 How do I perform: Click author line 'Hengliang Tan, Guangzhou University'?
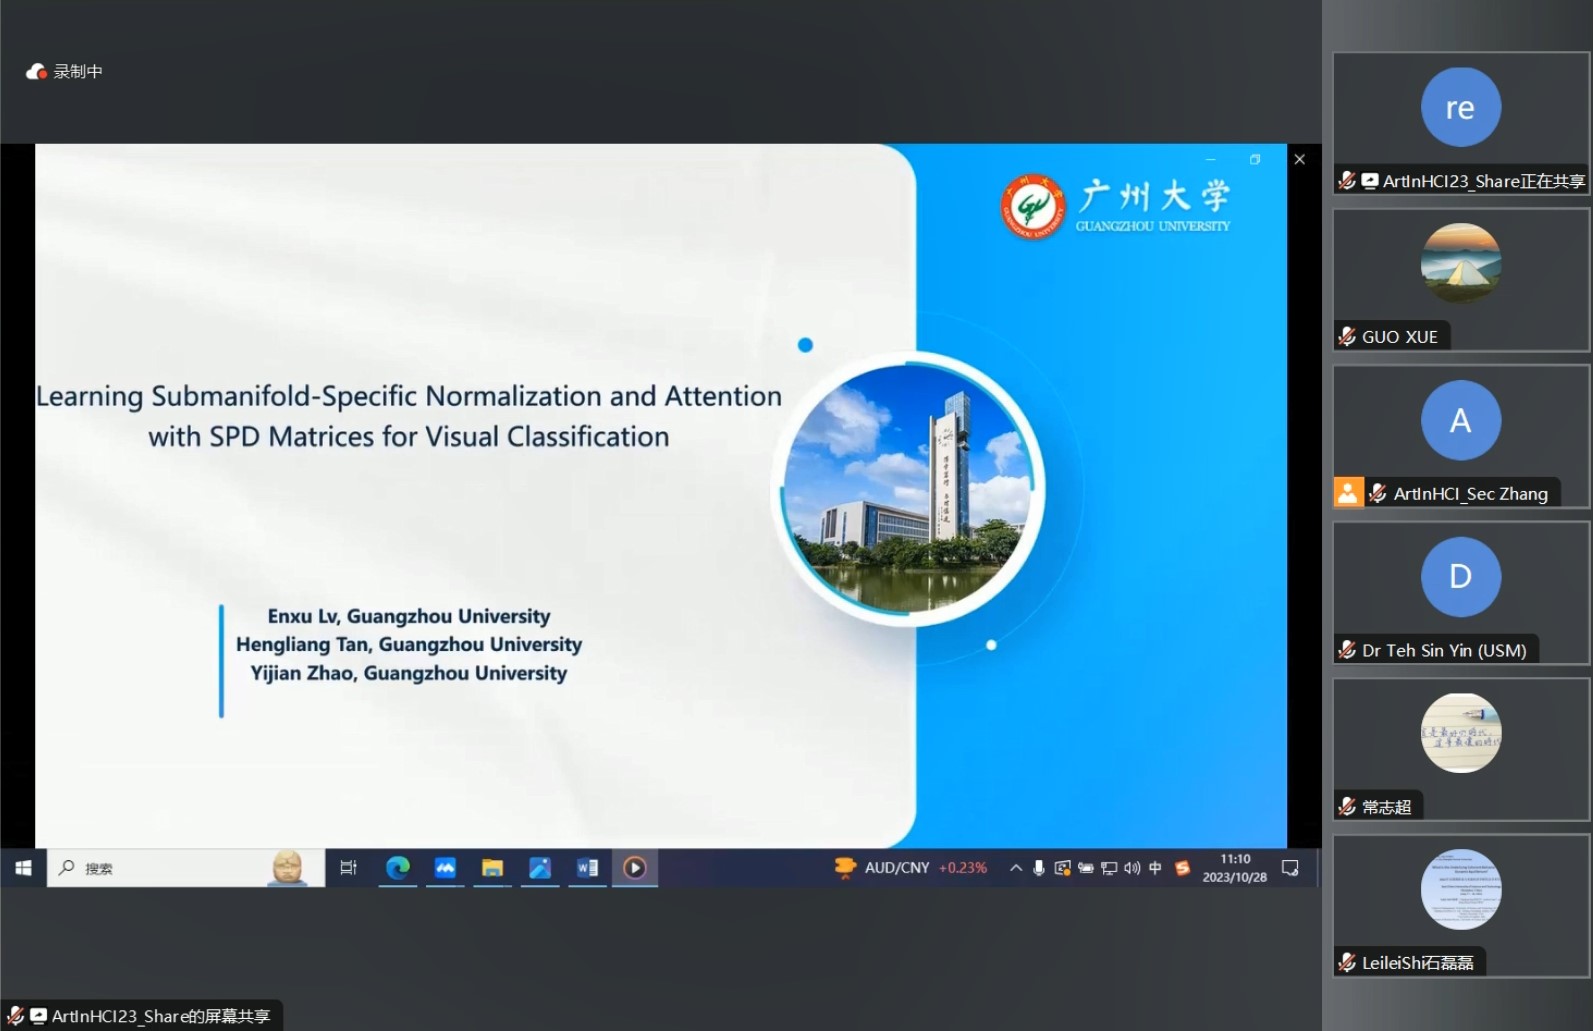click(x=409, y=644)
